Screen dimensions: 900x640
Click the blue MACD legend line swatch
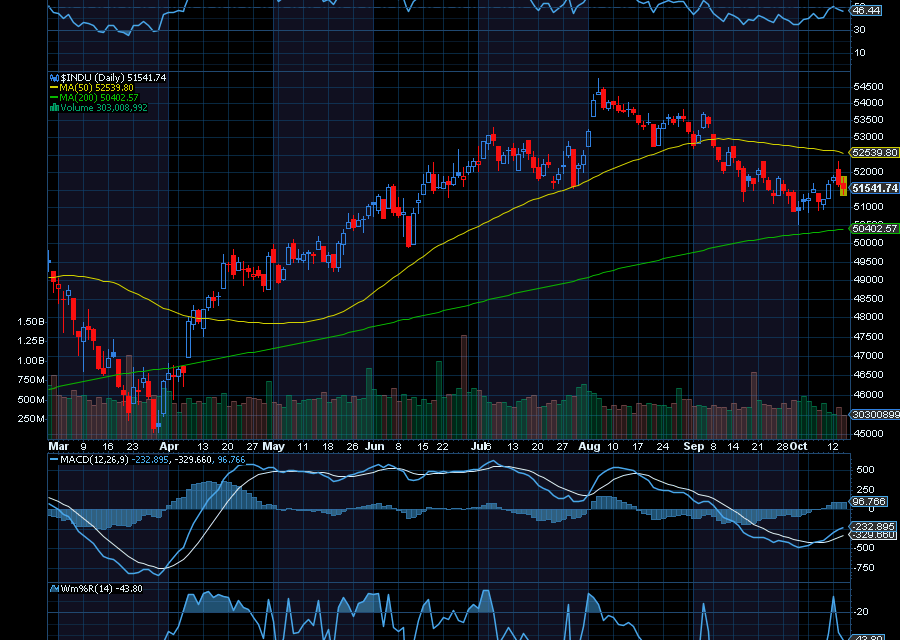pos(54,460)
